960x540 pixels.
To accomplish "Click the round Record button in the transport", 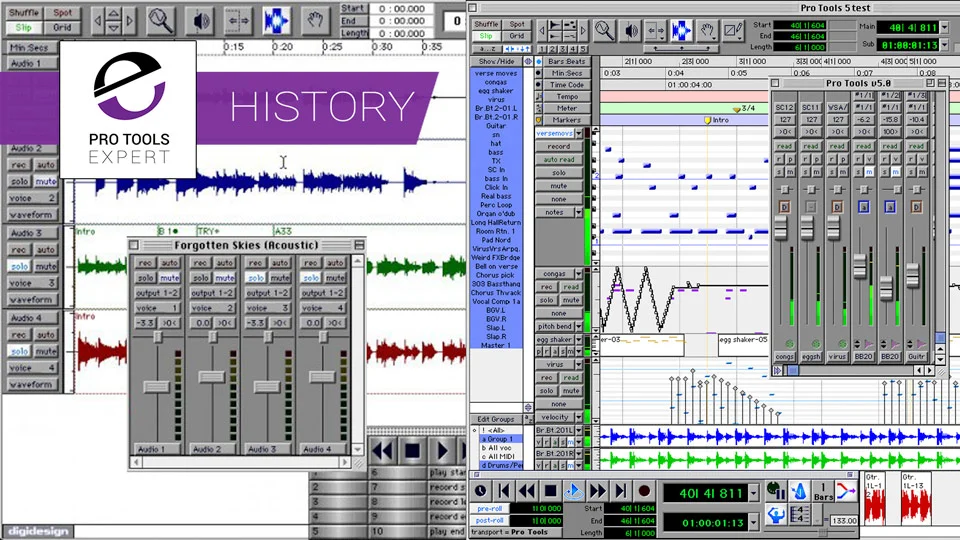I will [643, 491].
